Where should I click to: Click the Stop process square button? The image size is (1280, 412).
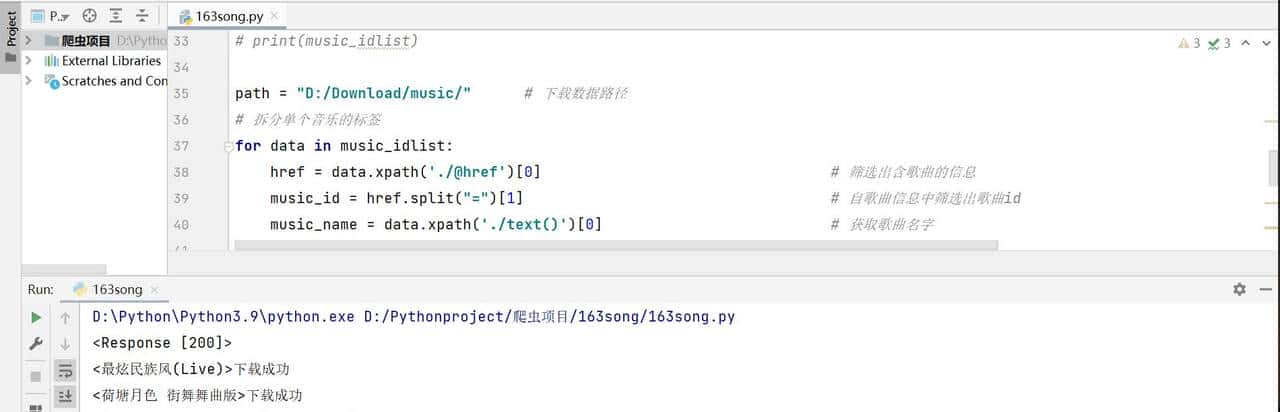(36, 376)
